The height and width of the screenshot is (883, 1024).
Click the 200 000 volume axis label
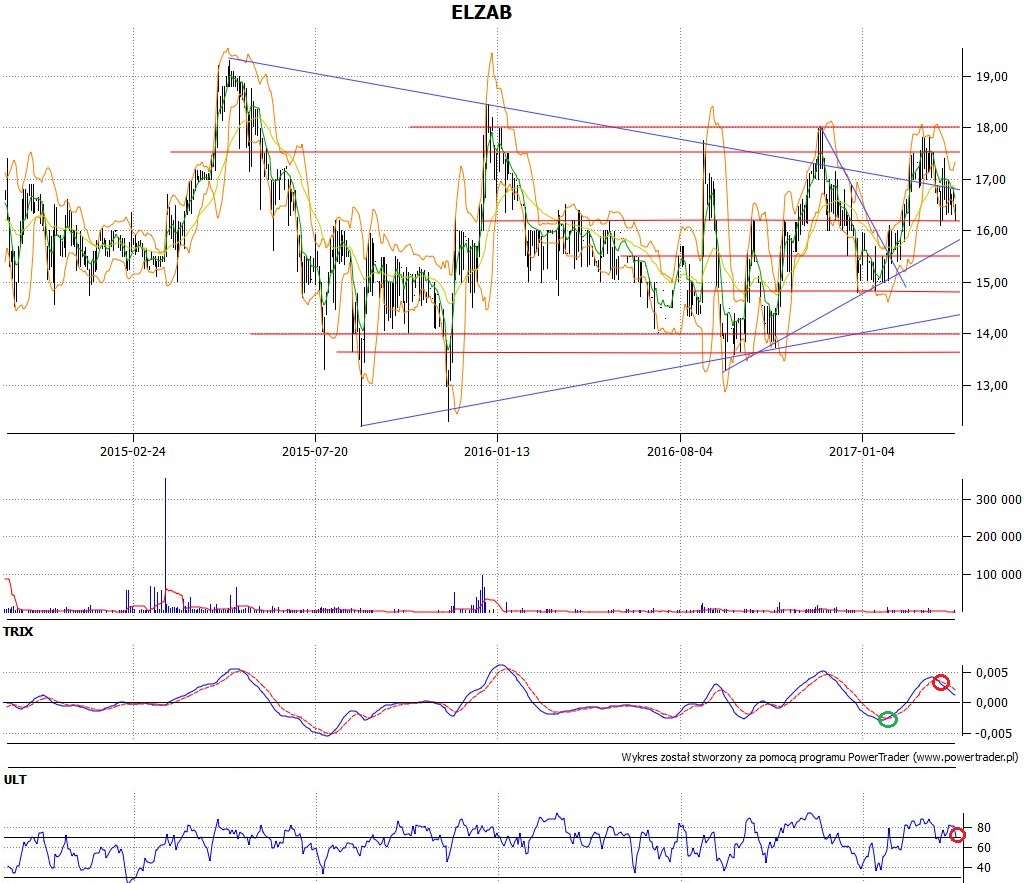[x=999, y=537]
